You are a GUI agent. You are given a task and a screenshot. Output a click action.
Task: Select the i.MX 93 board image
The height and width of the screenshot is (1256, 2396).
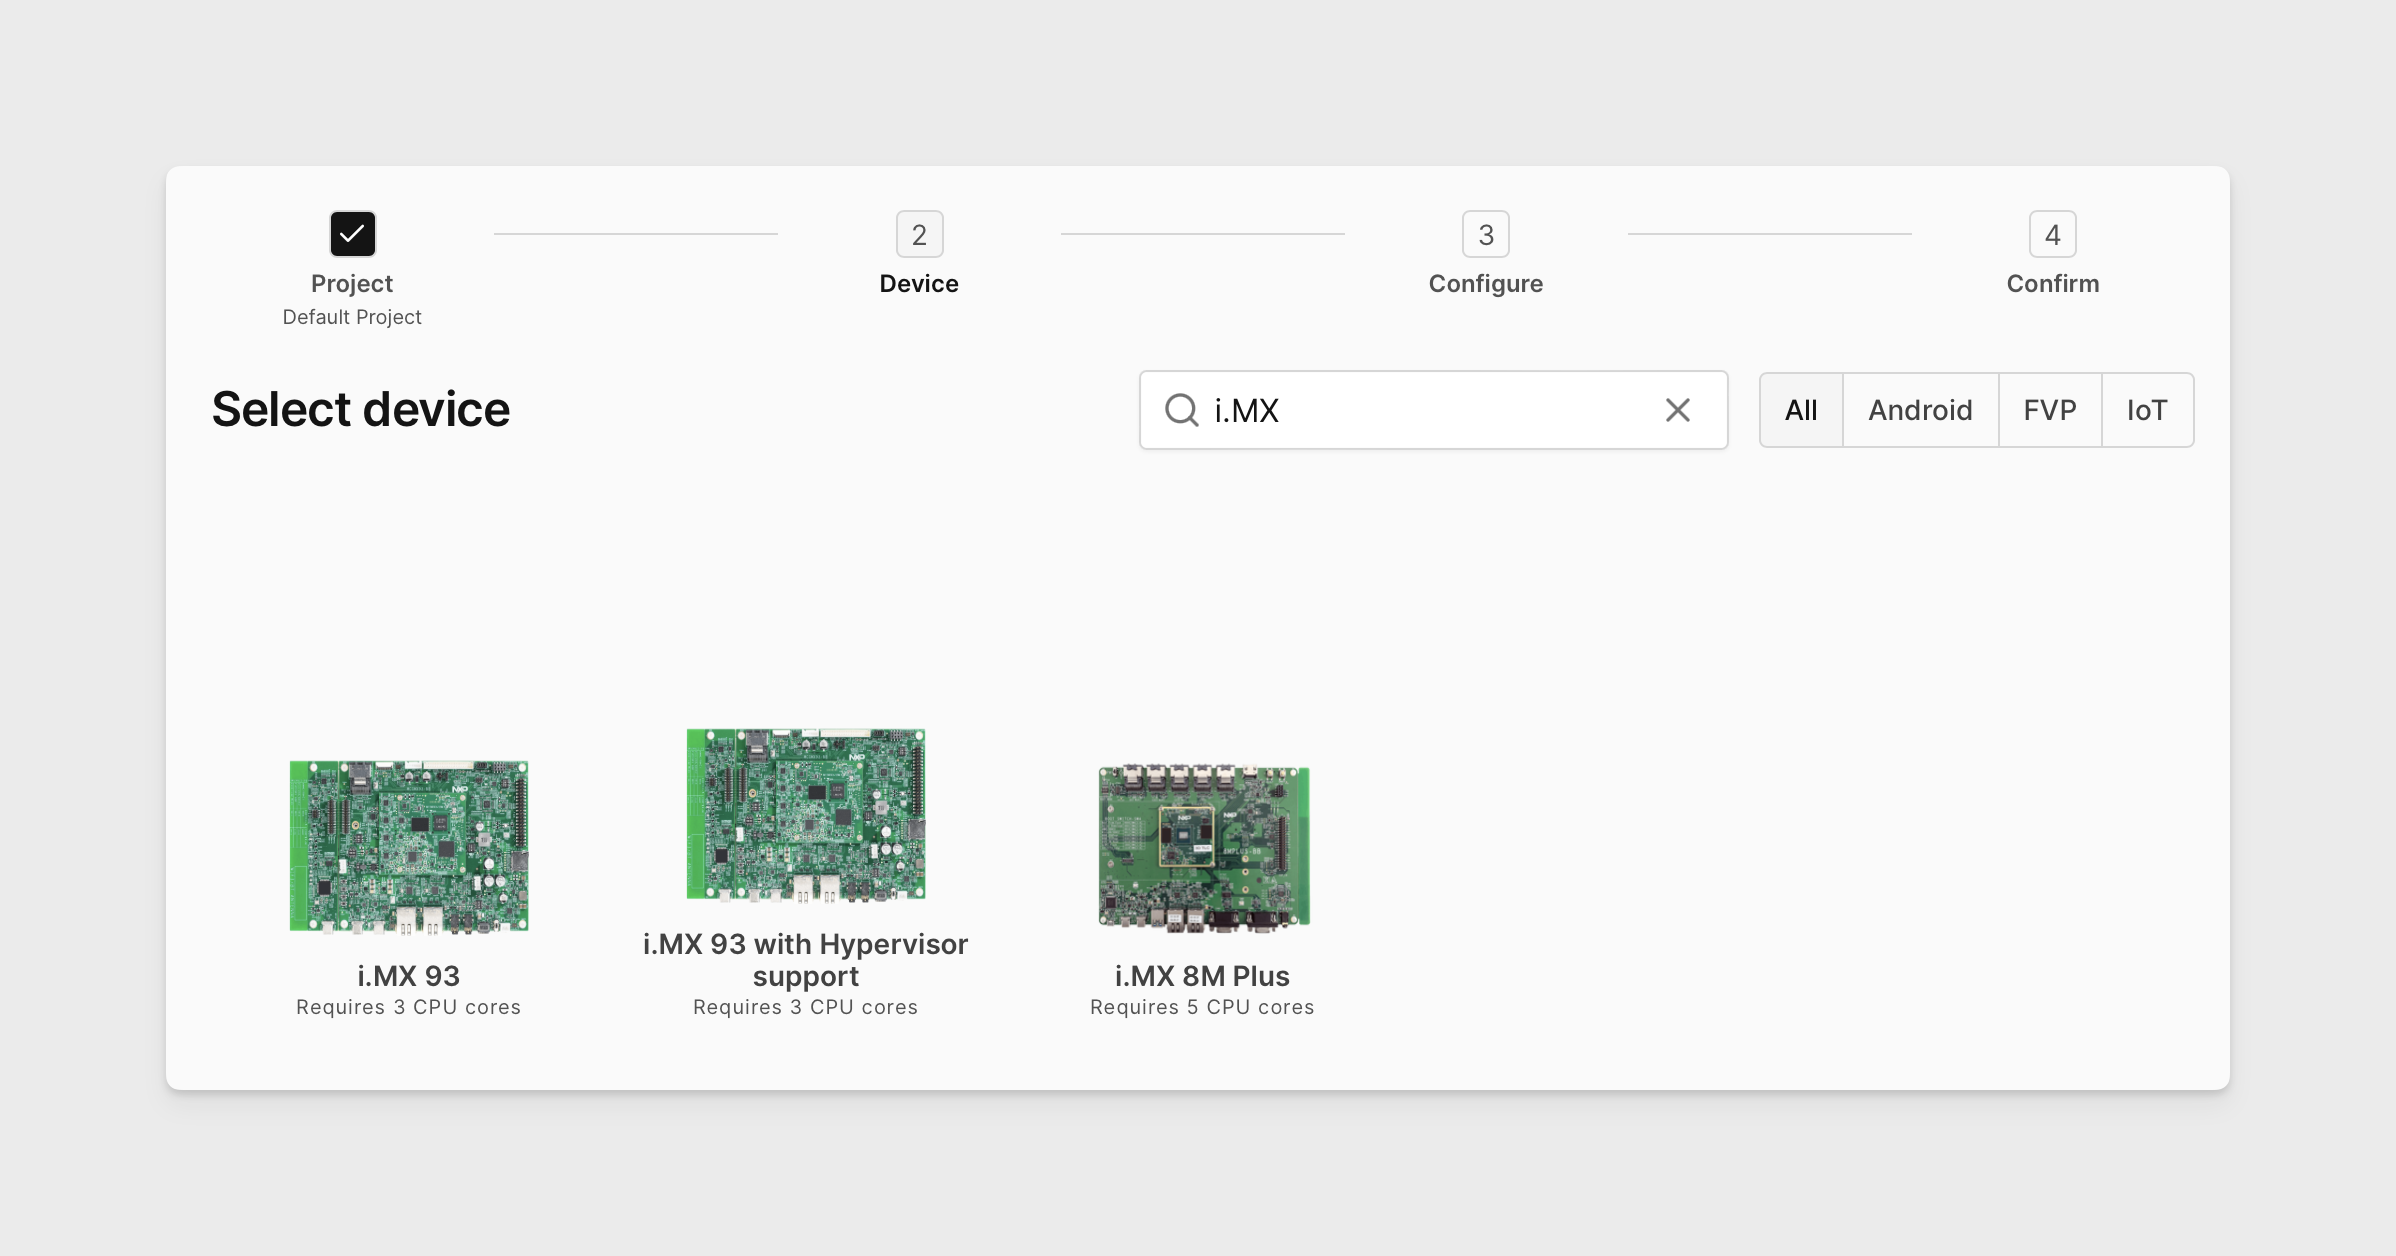(409, 846)
